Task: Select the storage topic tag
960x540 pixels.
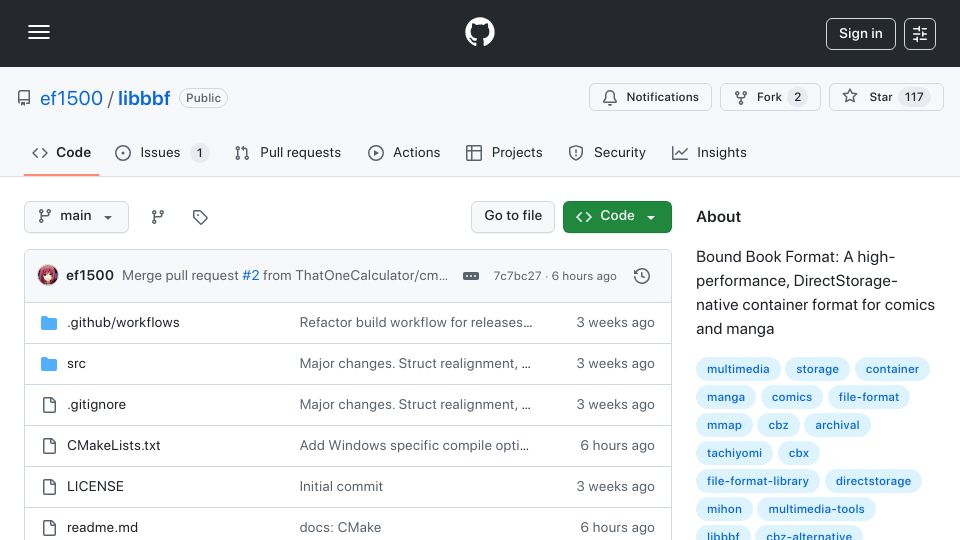Action: (x=817, y=369)
